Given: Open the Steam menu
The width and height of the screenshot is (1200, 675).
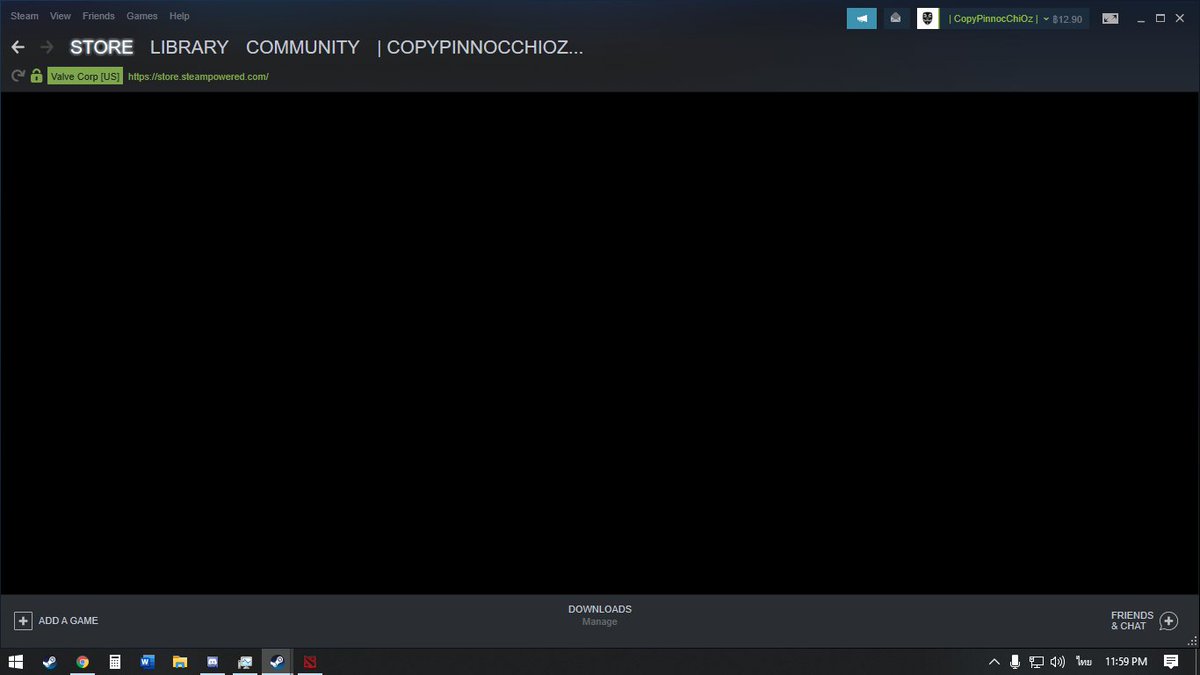Looking at the screenshot, I should pyautogui.click(x=24, y=16).
